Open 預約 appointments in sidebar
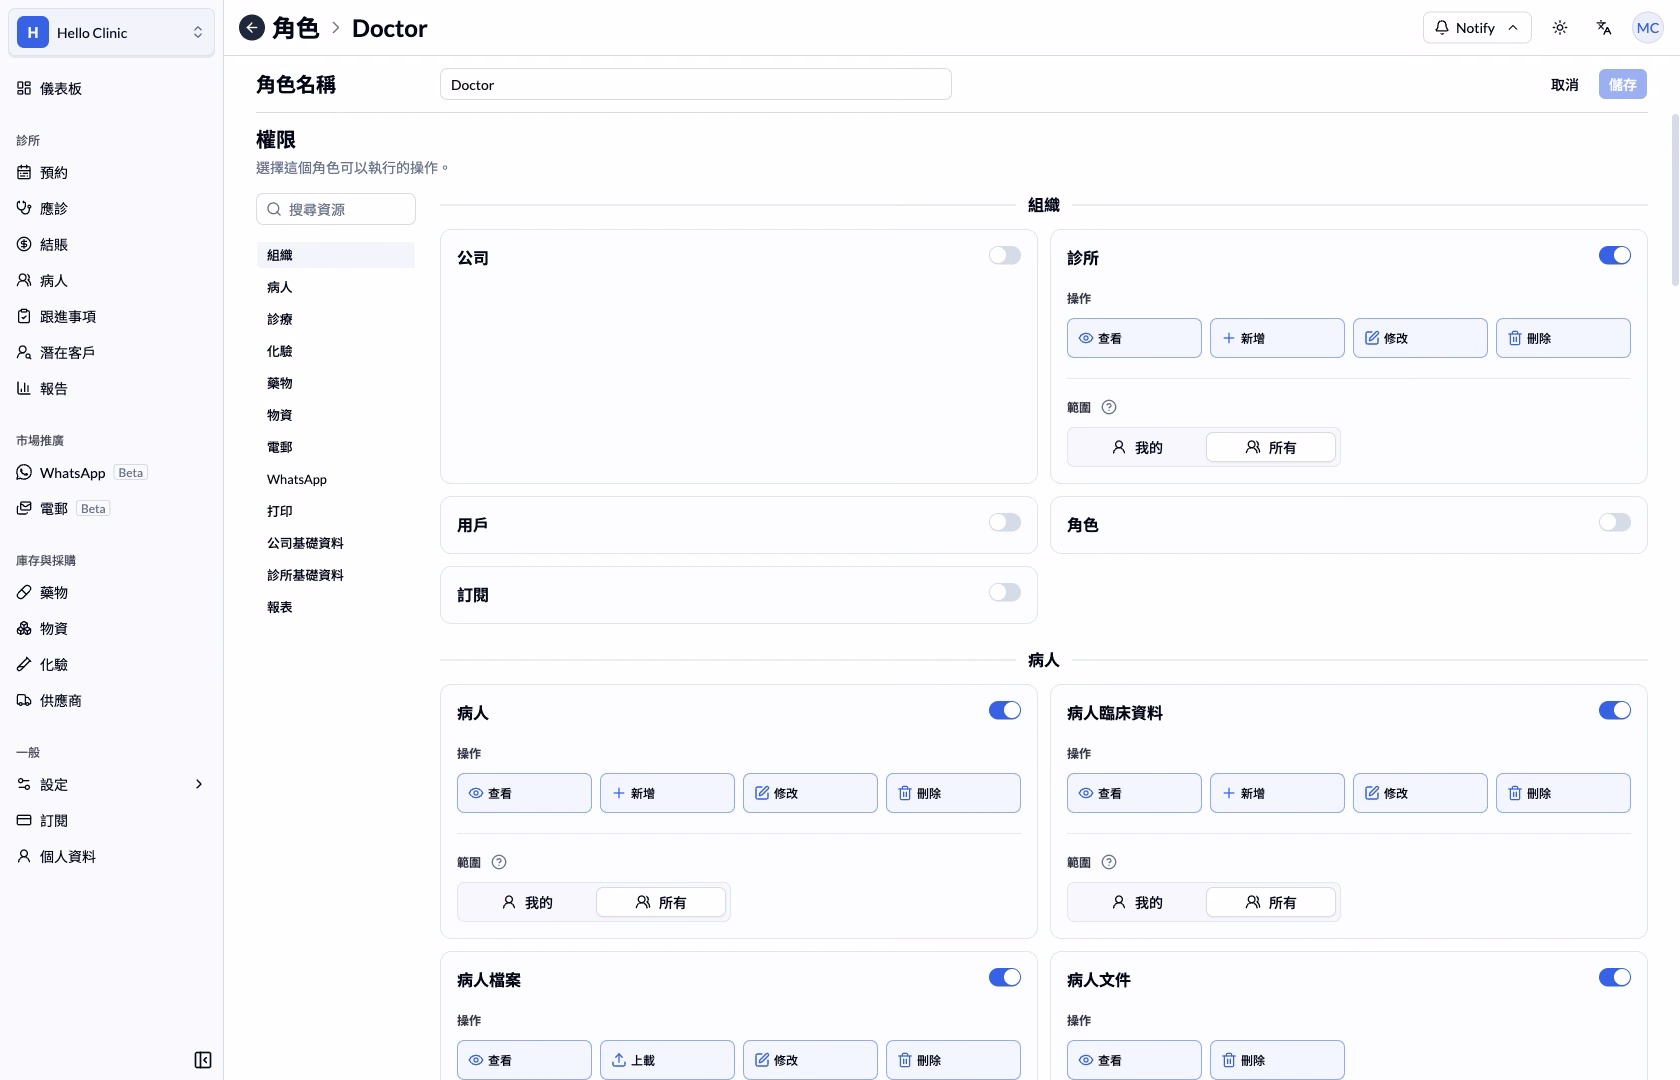This screenshot has width=1680, height=1080. click(111, 173)
